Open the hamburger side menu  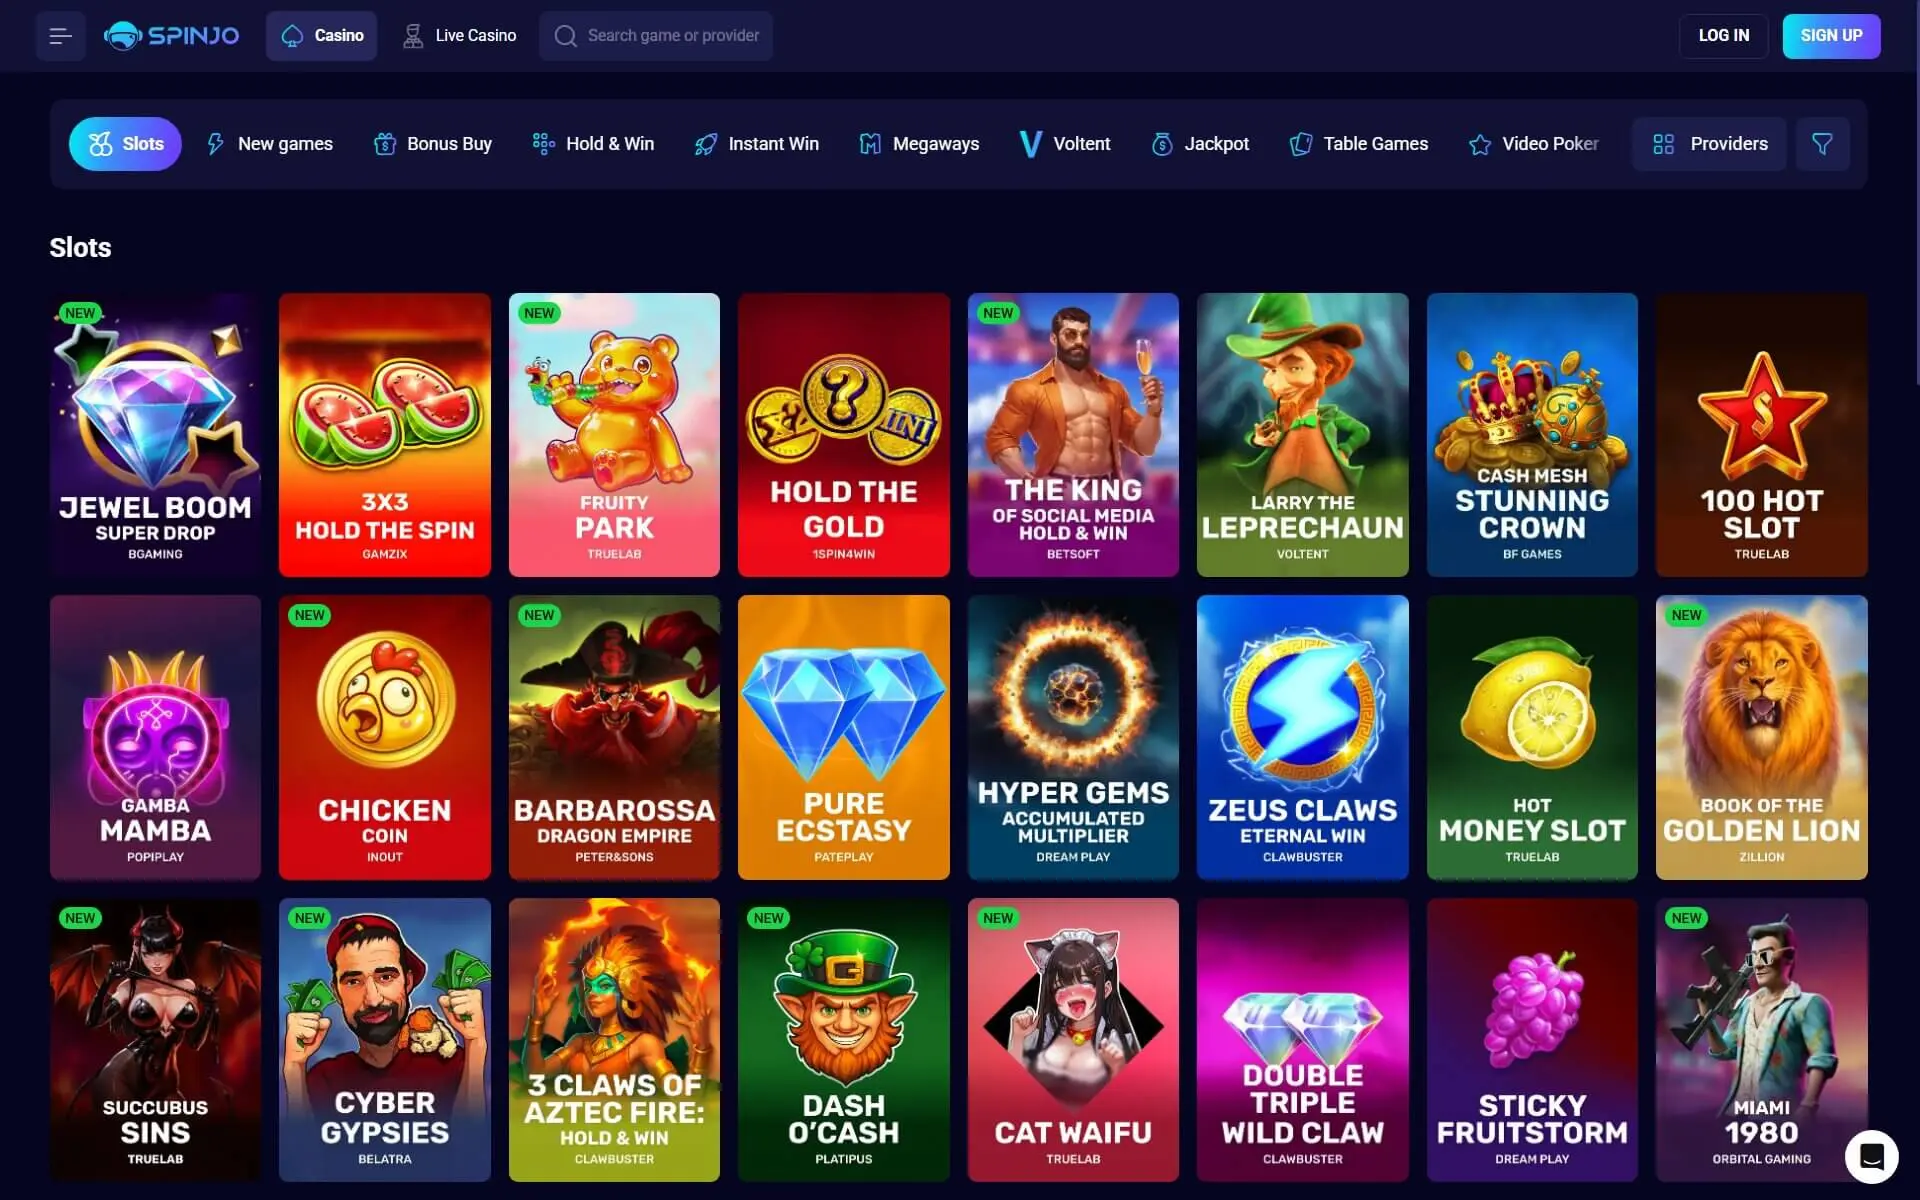click(x=60, y=36)
